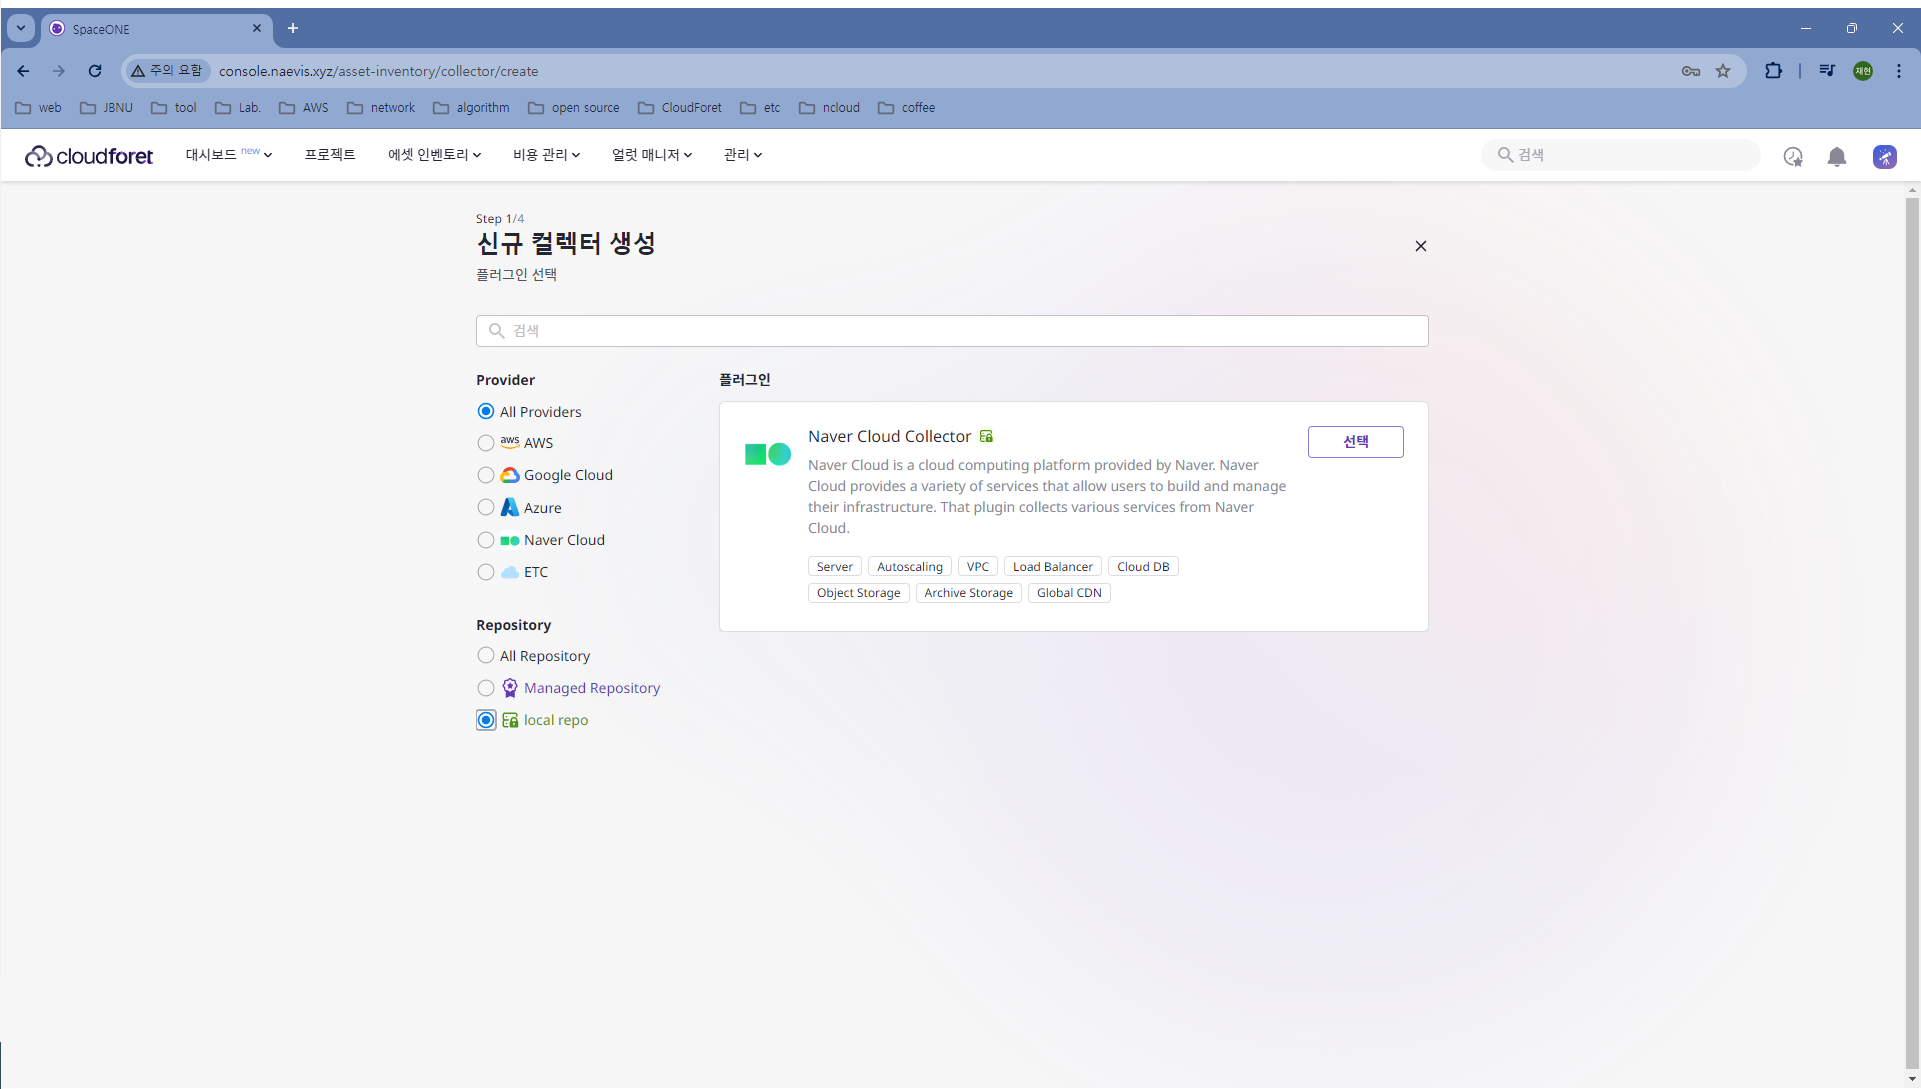Viewport: 1921px width, 1089px height.
Task: Bookmark page with the star icon
Action: 1723,71
